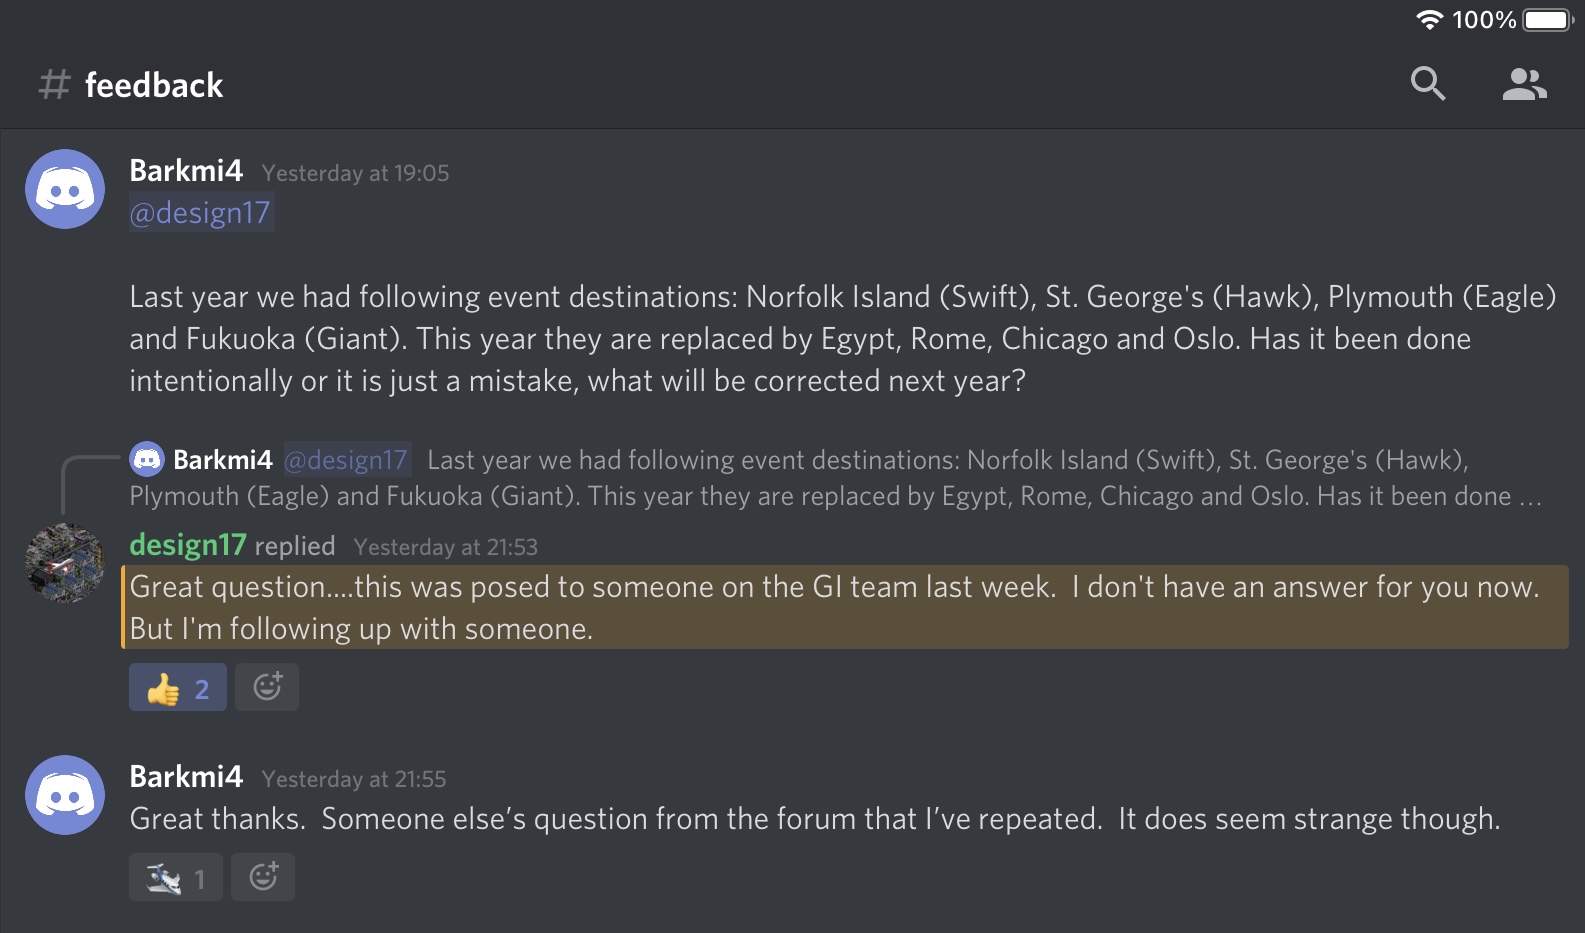The height and width of the screenshot is (933, 1585).
Task: Tap Barkmi4 username at 19:05 message
Action: [x=186, y=171]
